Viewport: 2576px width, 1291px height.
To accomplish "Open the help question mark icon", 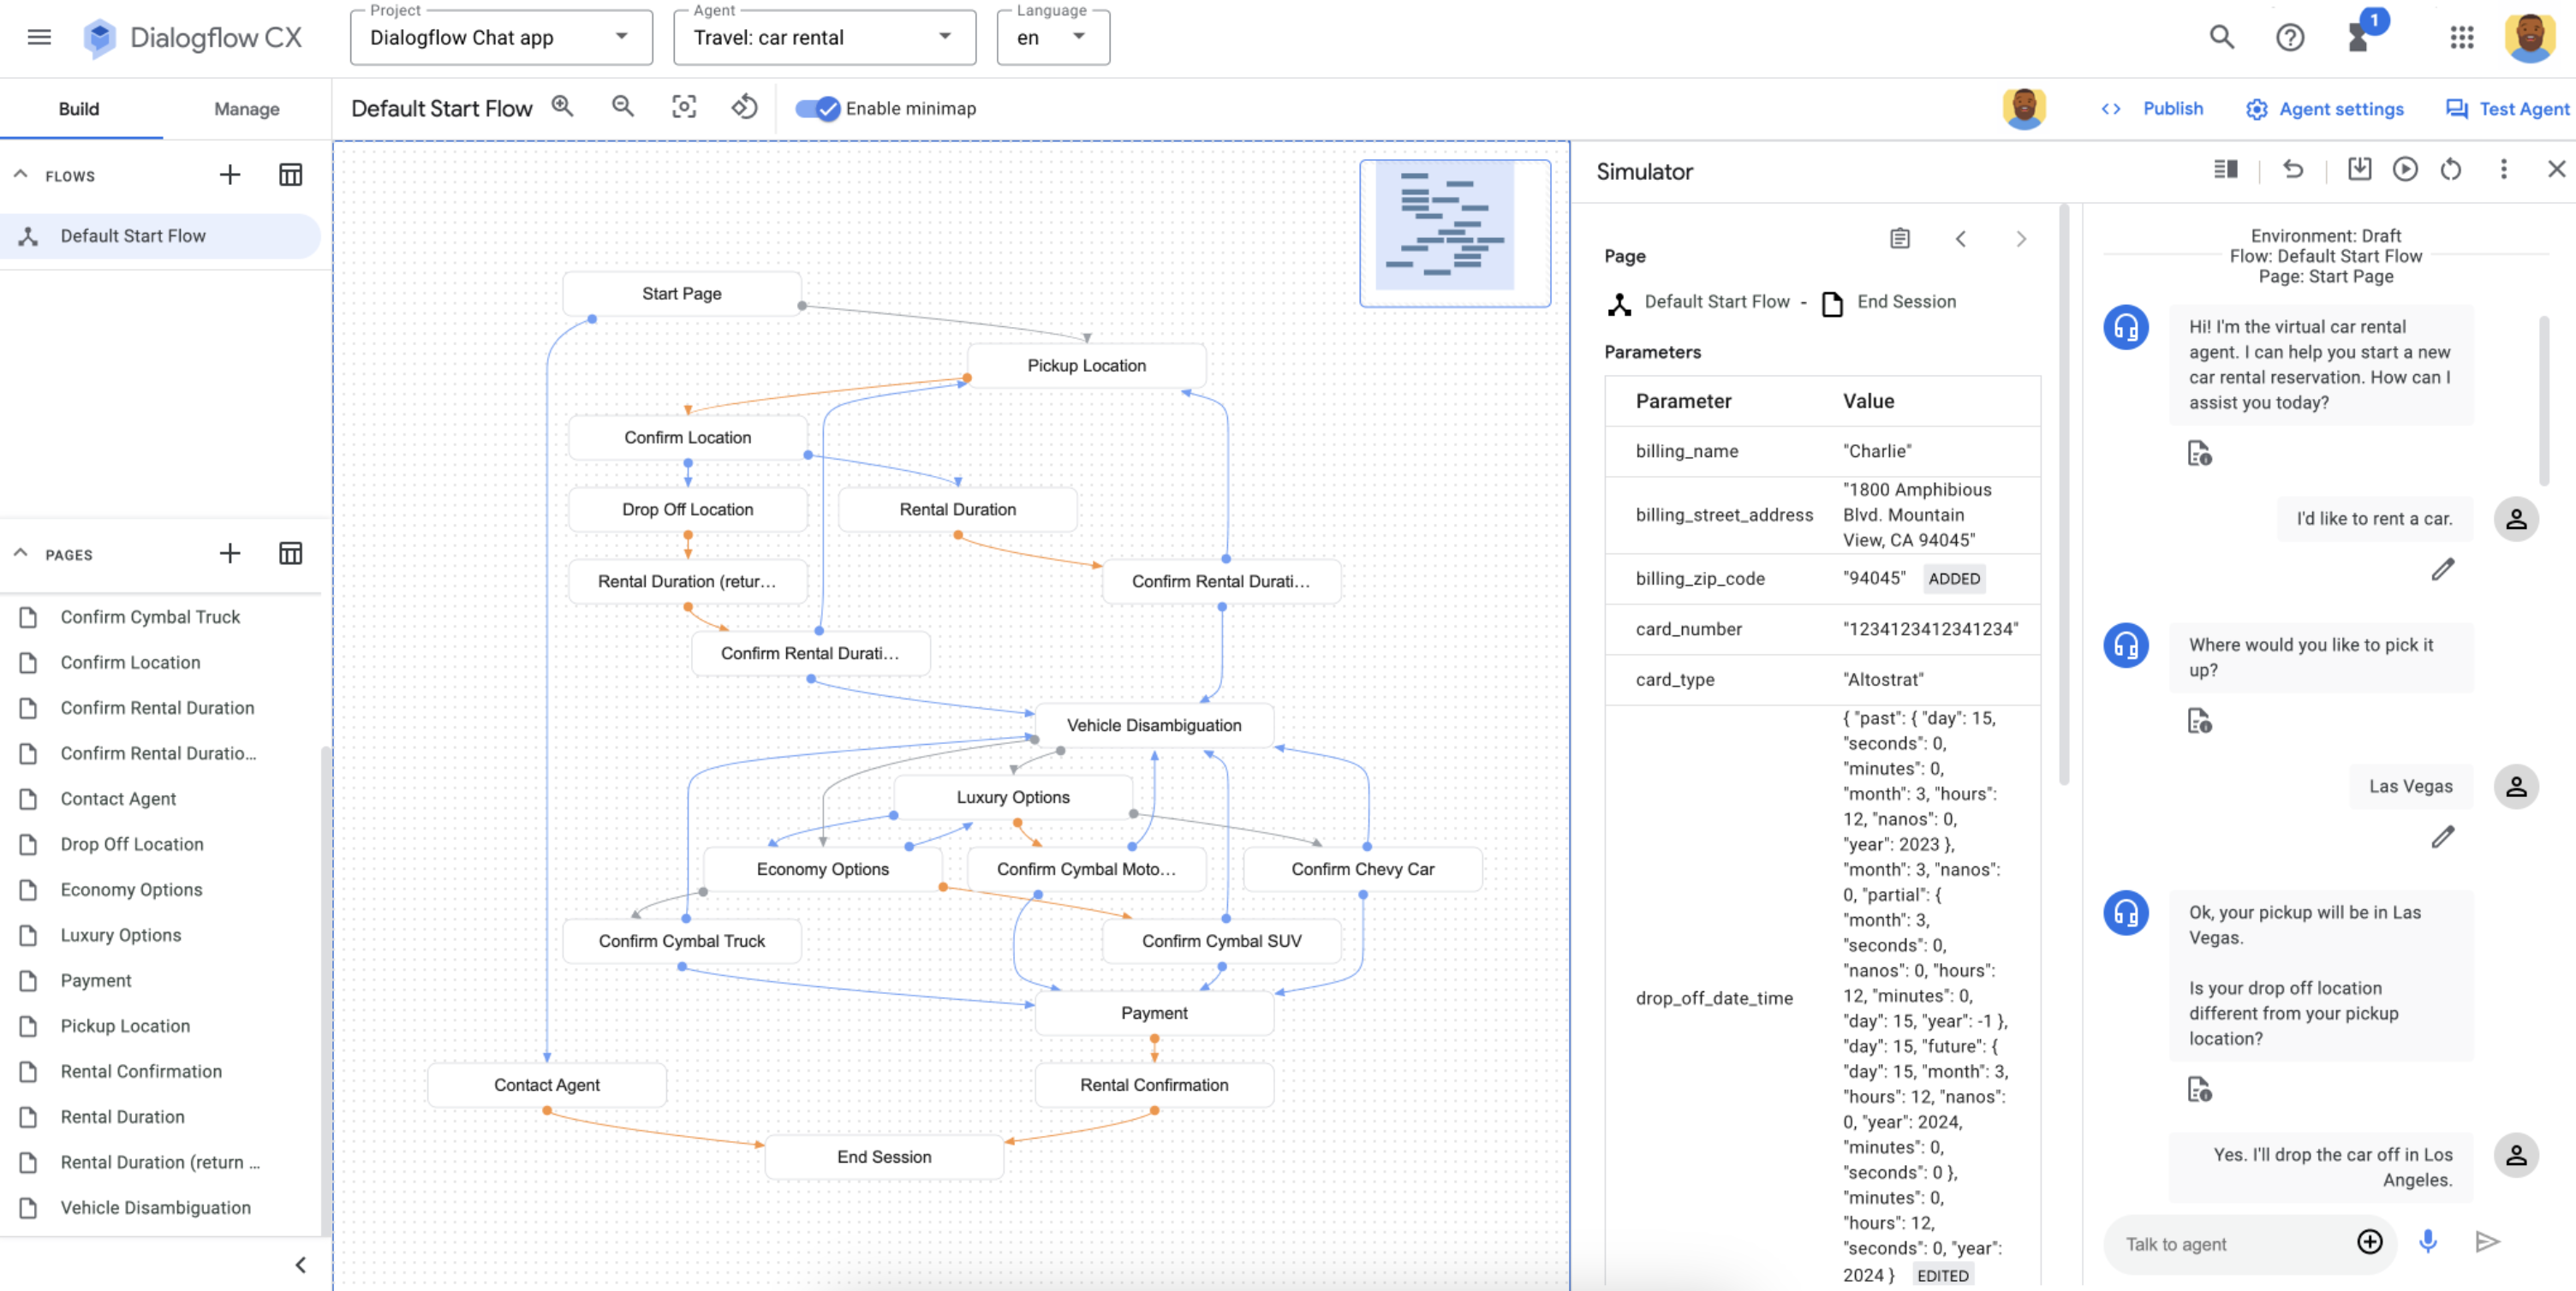I will coord(2290,38).
